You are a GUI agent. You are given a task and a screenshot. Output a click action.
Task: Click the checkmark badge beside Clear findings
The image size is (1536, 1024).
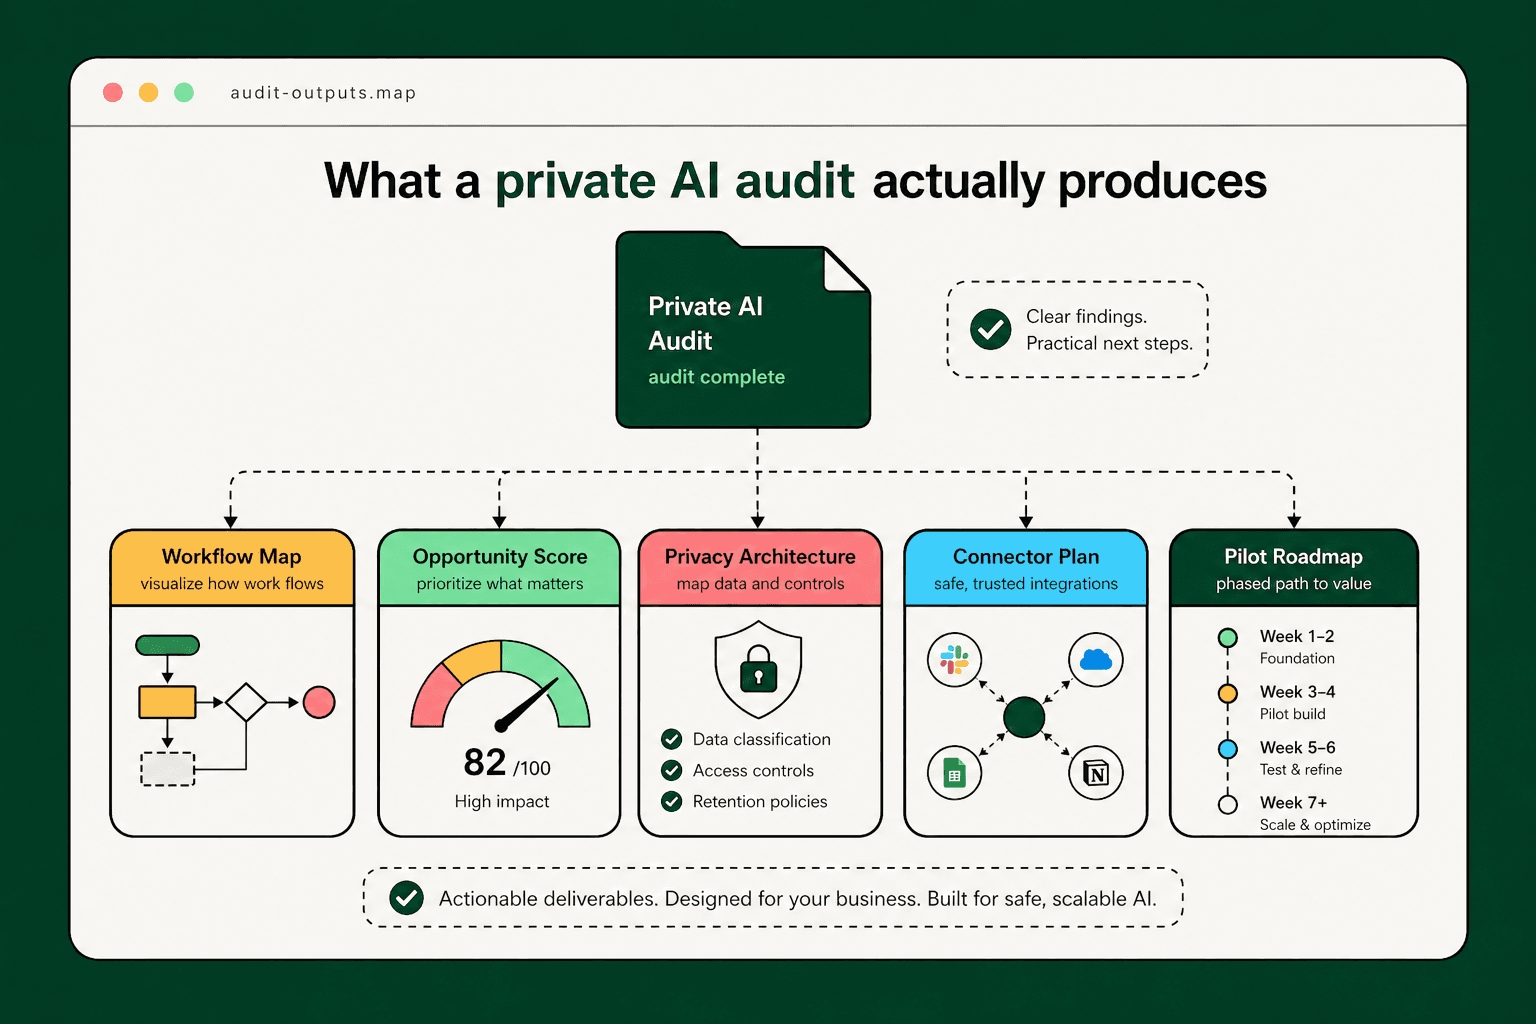(x=990, y=329)
